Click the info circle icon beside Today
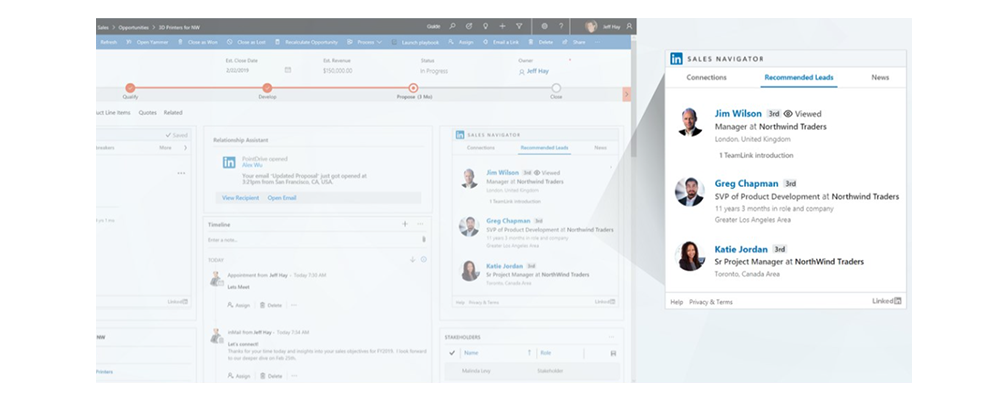Viewport: 1000px width, 400px height. 423,260
